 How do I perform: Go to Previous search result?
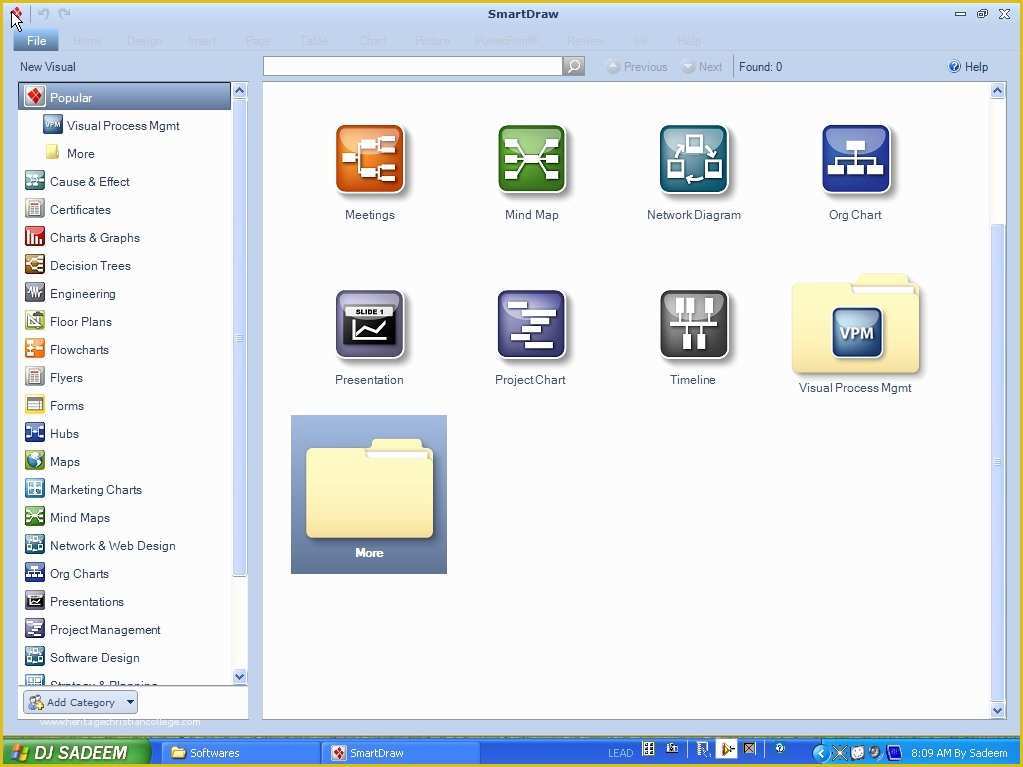[x=637, y=67]
